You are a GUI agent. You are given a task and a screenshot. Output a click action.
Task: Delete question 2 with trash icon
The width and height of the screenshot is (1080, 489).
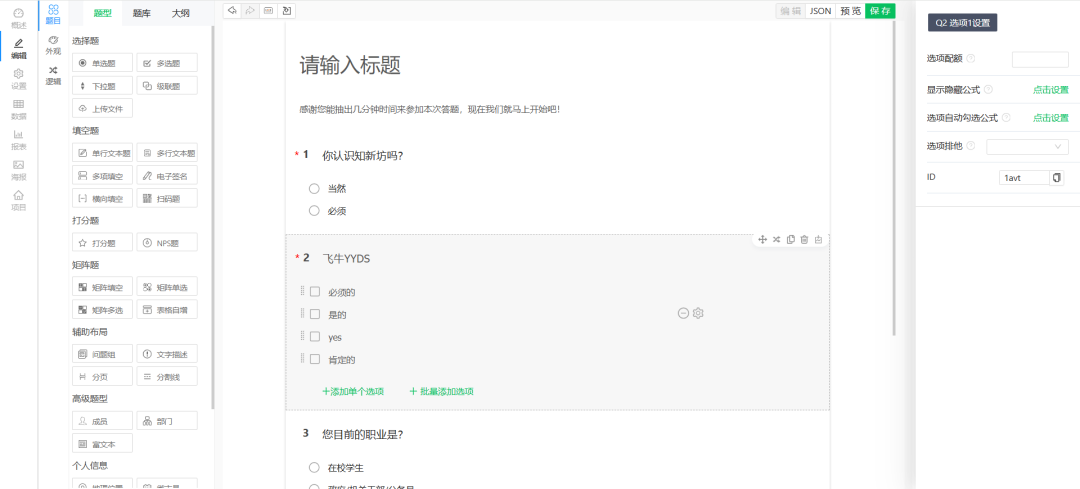804,239
